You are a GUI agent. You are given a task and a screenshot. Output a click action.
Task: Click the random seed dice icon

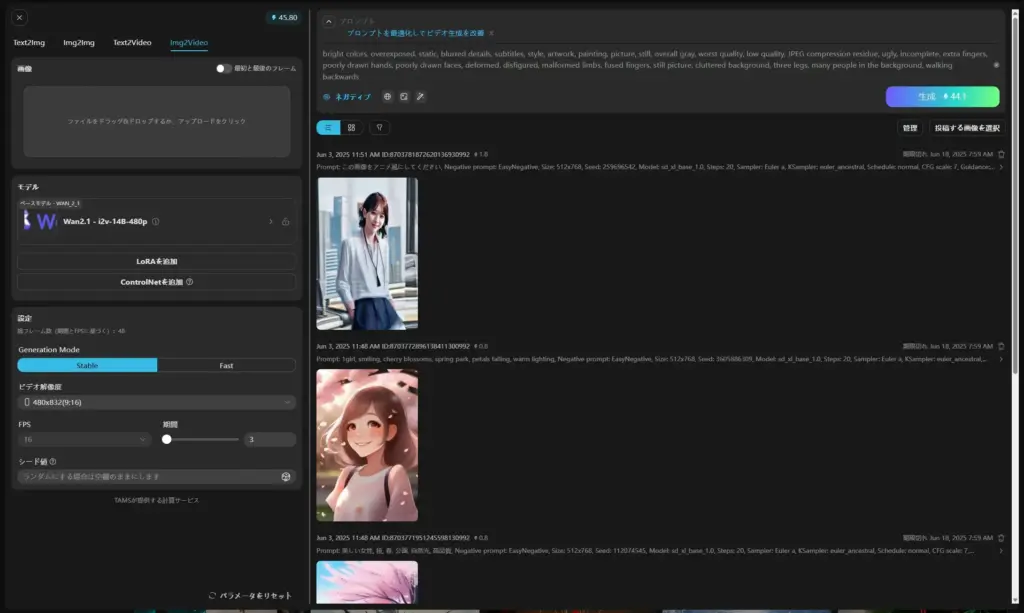pos(286,477)
